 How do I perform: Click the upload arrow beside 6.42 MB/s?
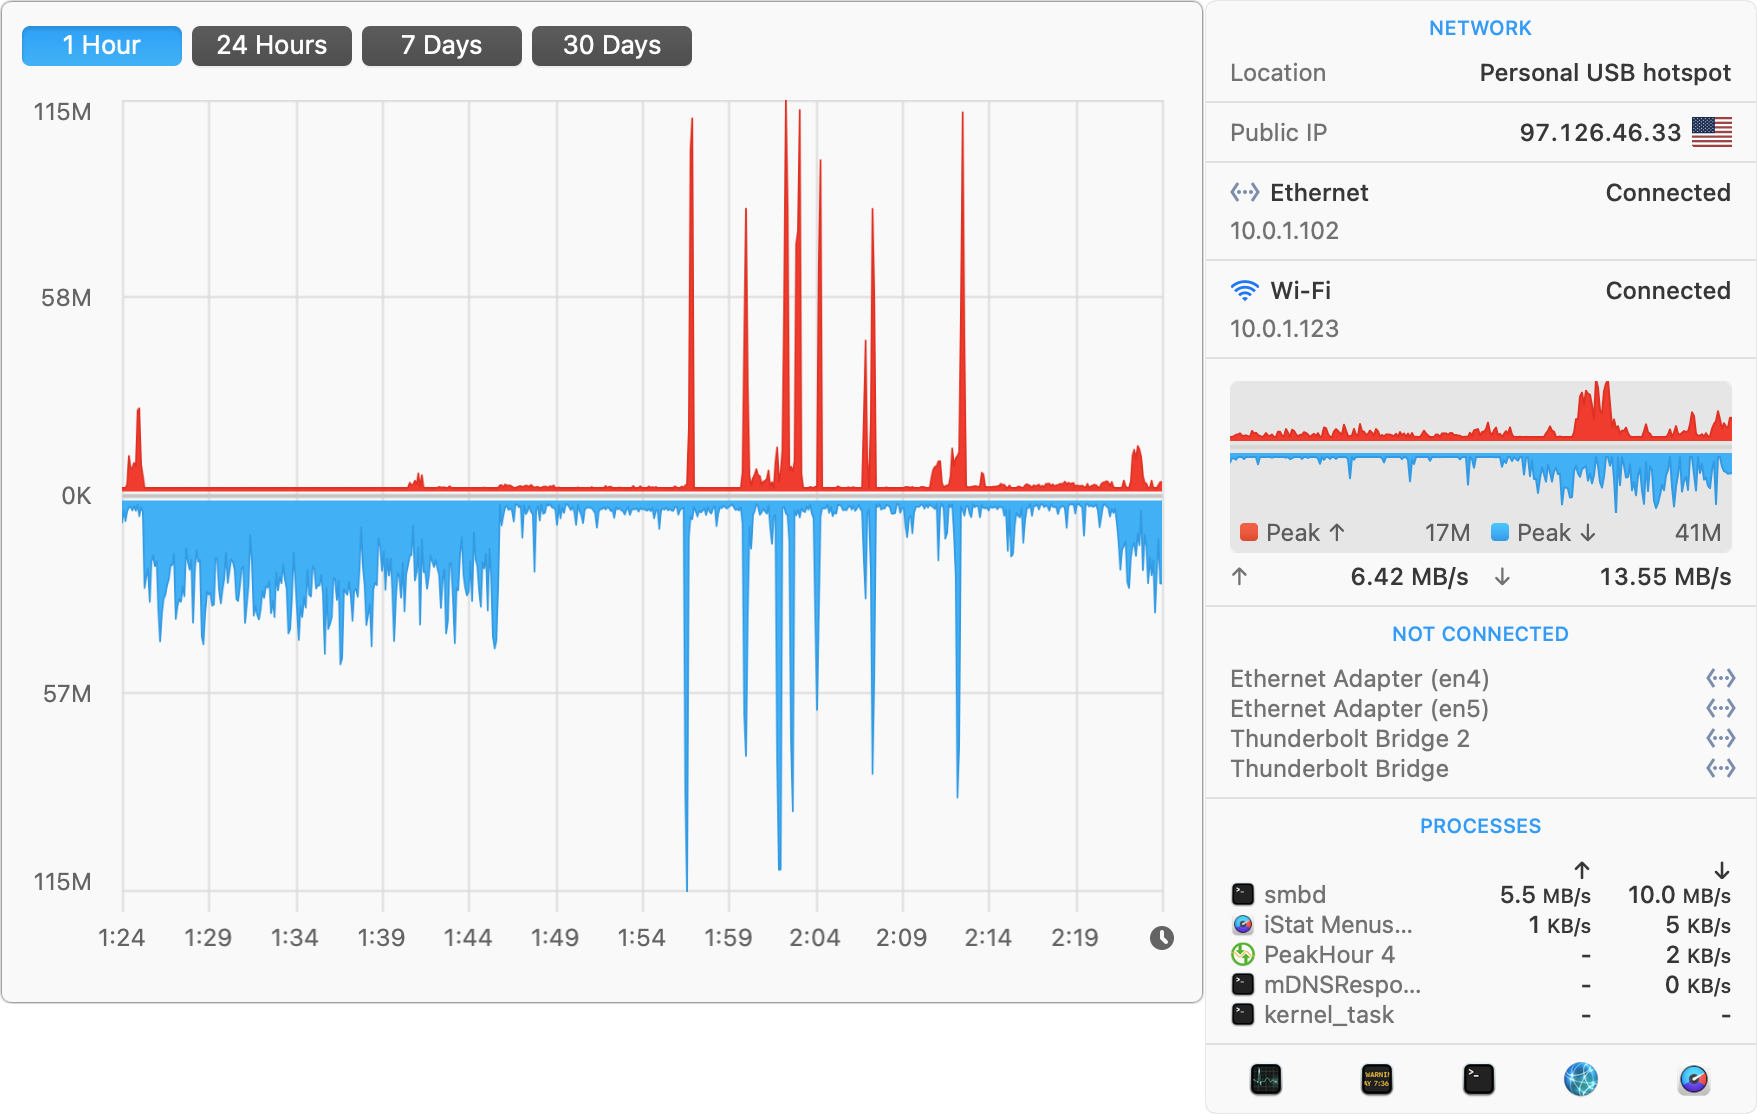[1239, 576]
